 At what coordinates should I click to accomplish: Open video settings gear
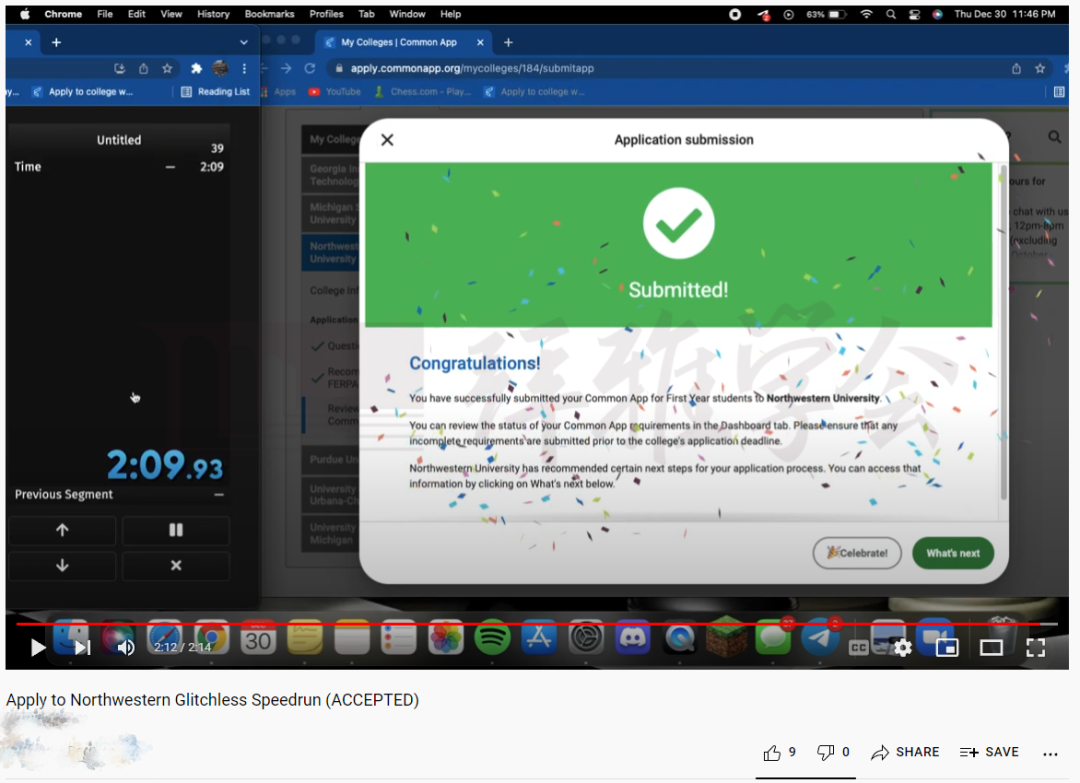(902, 647)
